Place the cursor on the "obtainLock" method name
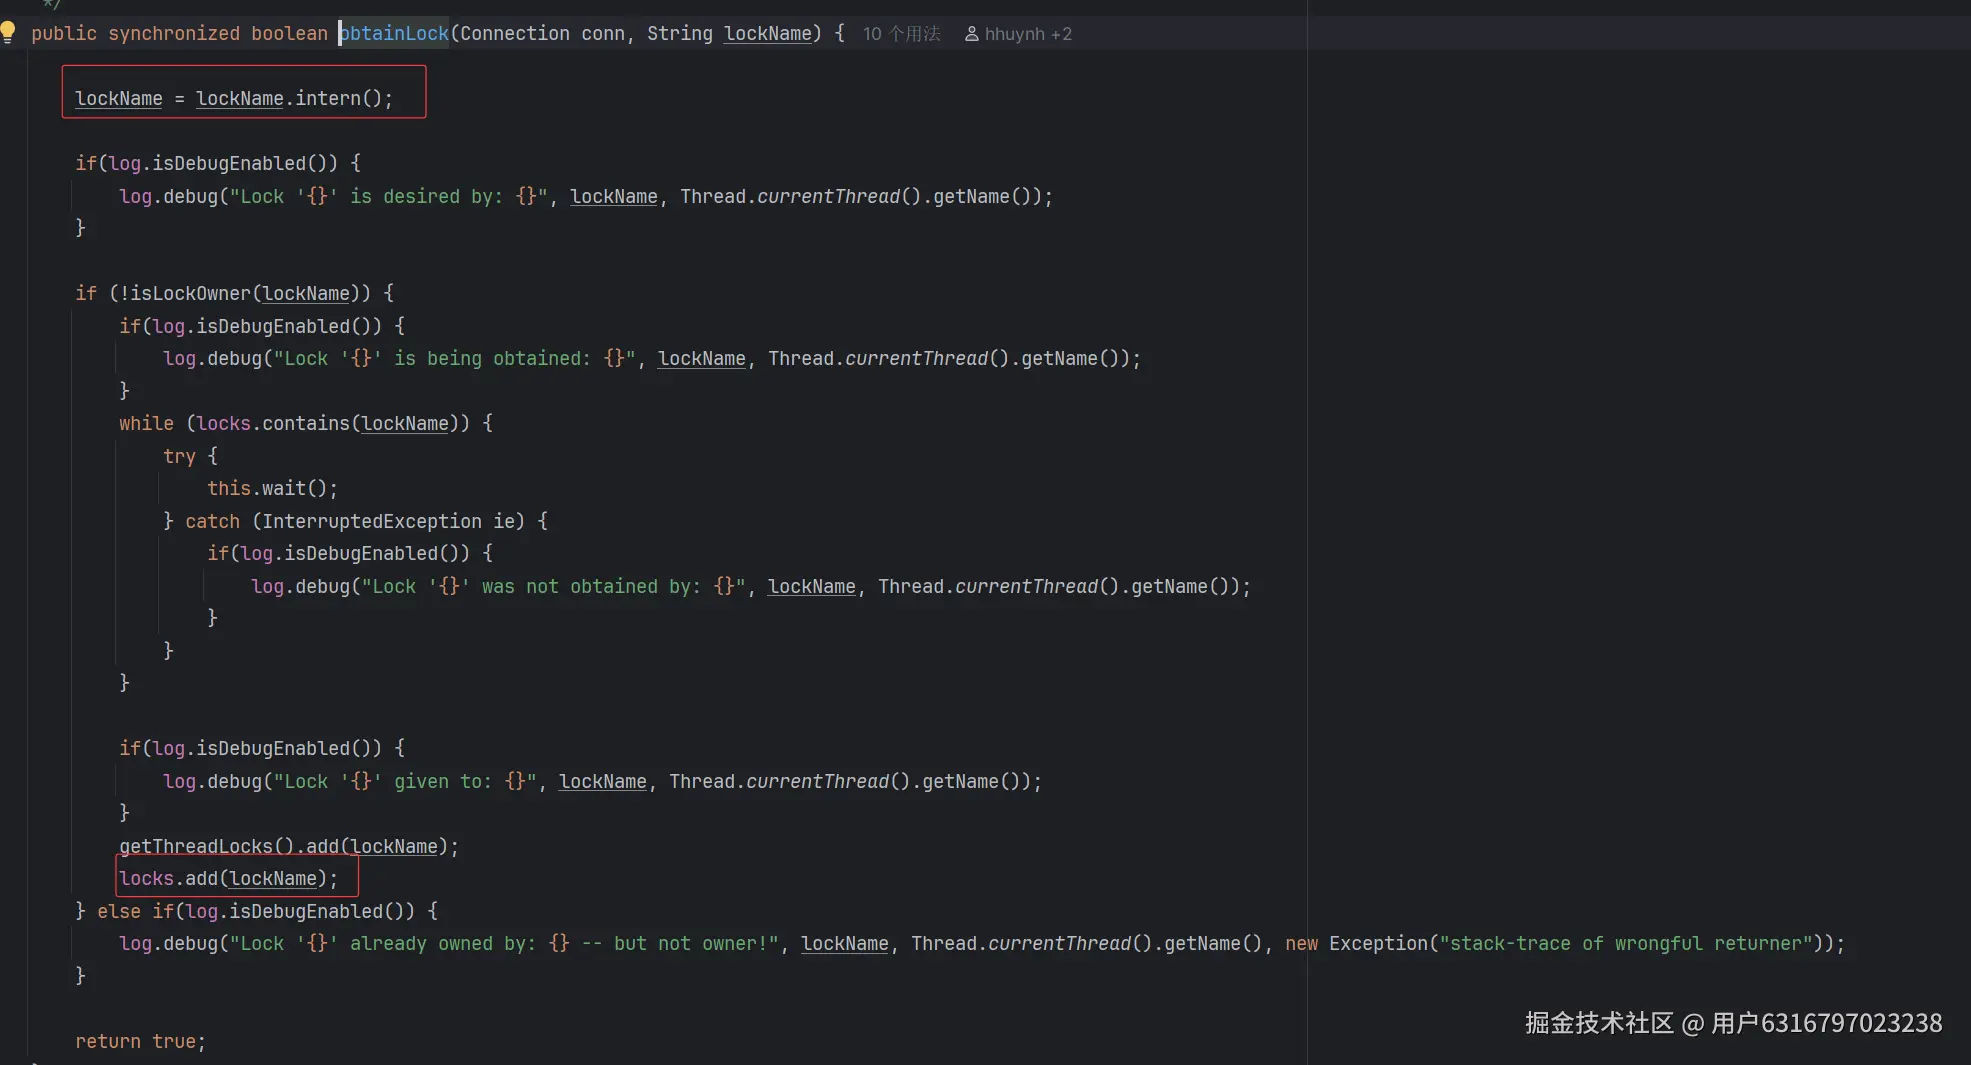This screenshot has height=1065, width=1971. coord(394,34)
